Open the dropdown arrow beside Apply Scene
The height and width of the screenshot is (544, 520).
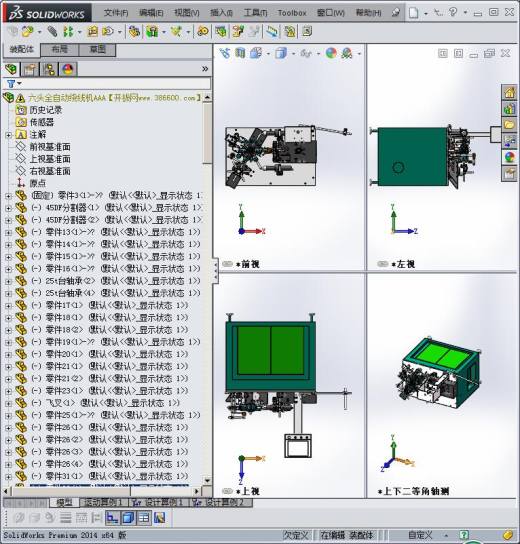[x=359, y=54]
